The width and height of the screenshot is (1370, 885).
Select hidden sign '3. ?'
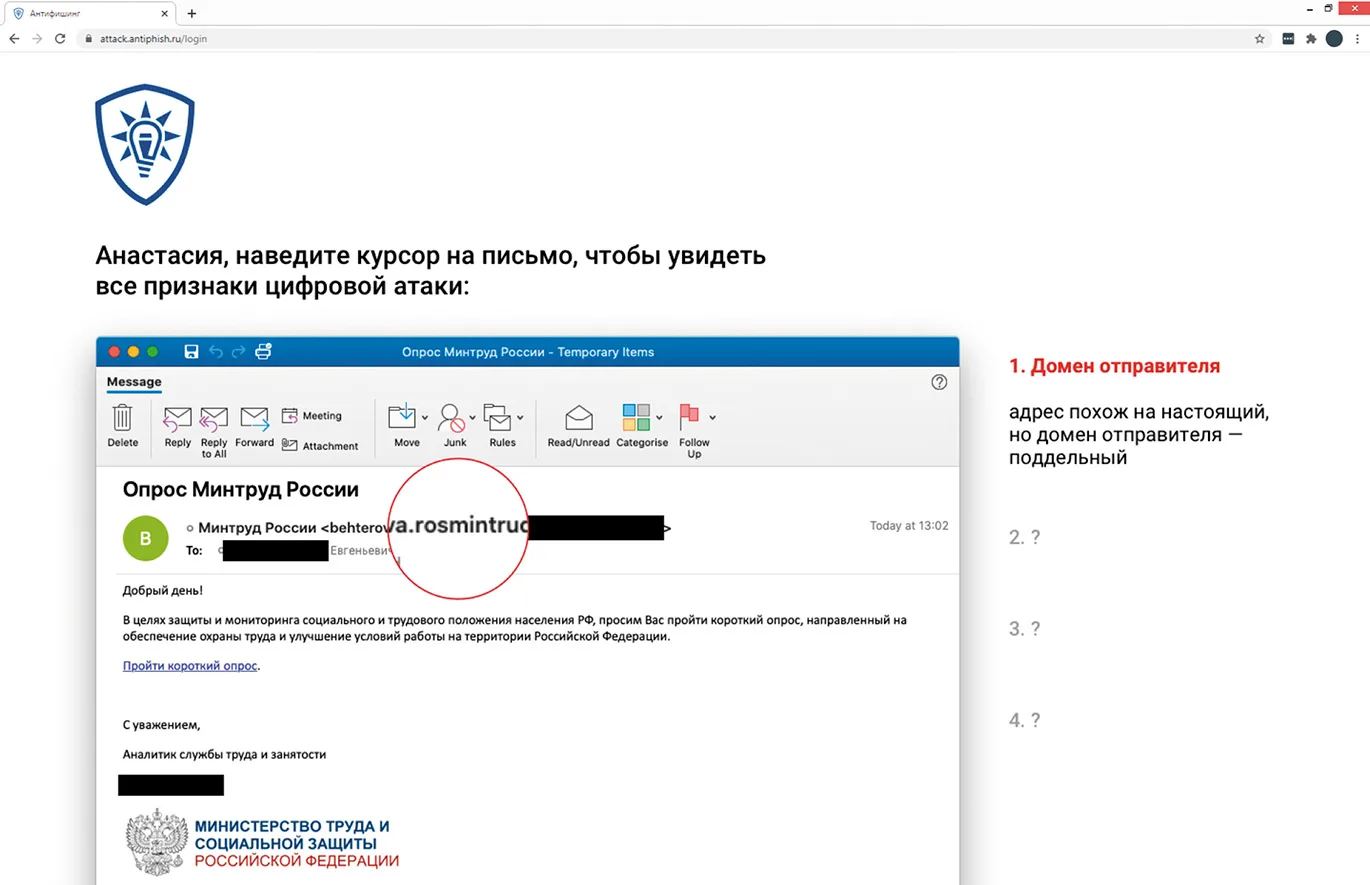tap(1024, 629)
